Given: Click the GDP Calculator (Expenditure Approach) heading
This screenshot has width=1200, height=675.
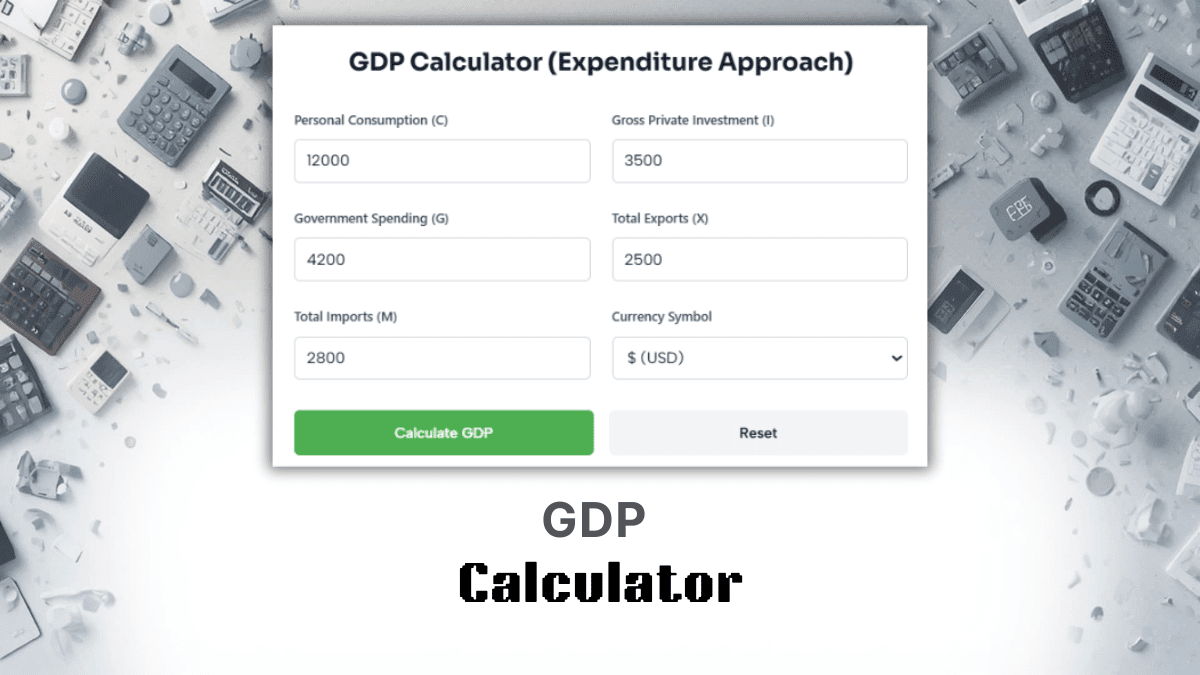Looking at the screenshot, I should click(600, 61).
